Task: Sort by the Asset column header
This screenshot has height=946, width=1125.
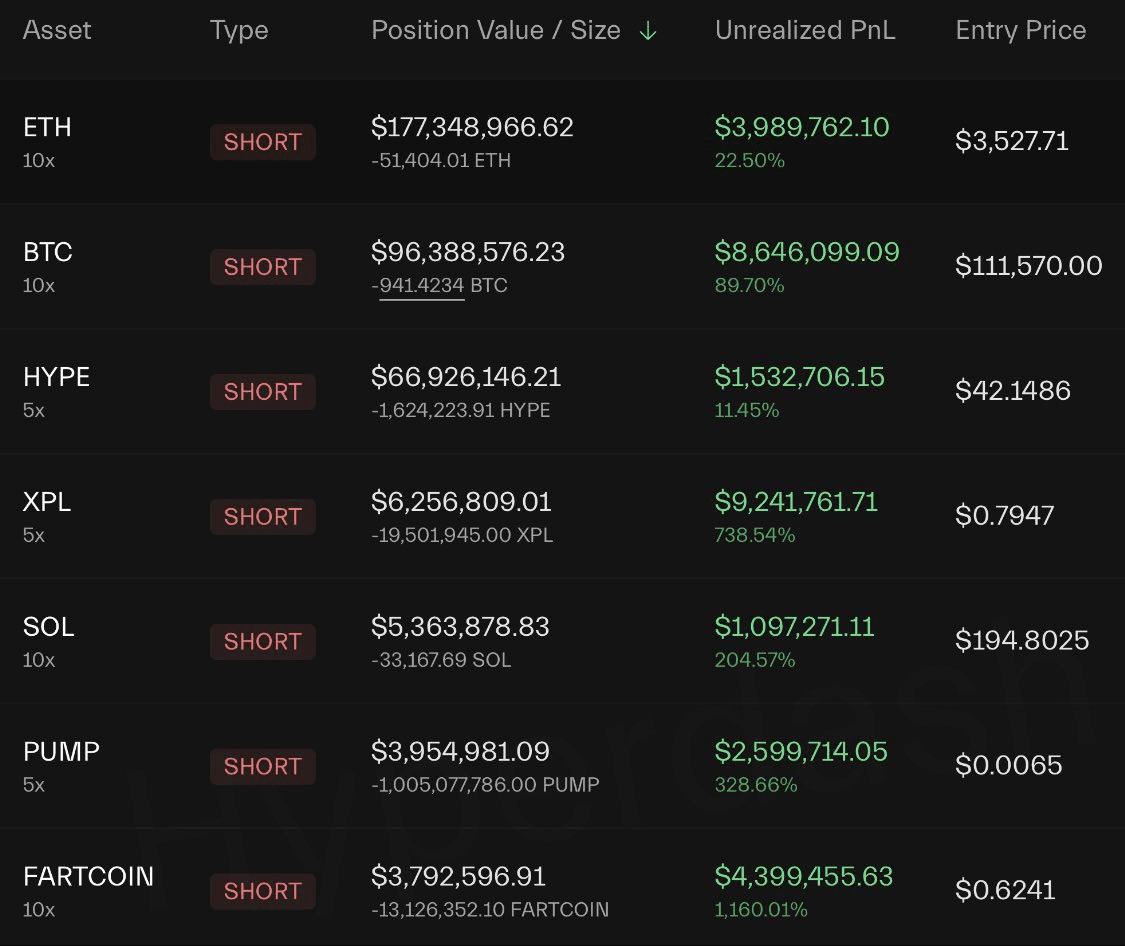Action: [57, 30]
